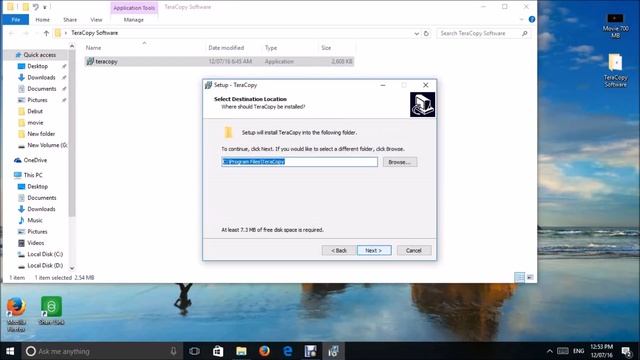Open File Explorer from taskbar
The width and height of the screenshot is (640, 360).
tap(241, 351)
